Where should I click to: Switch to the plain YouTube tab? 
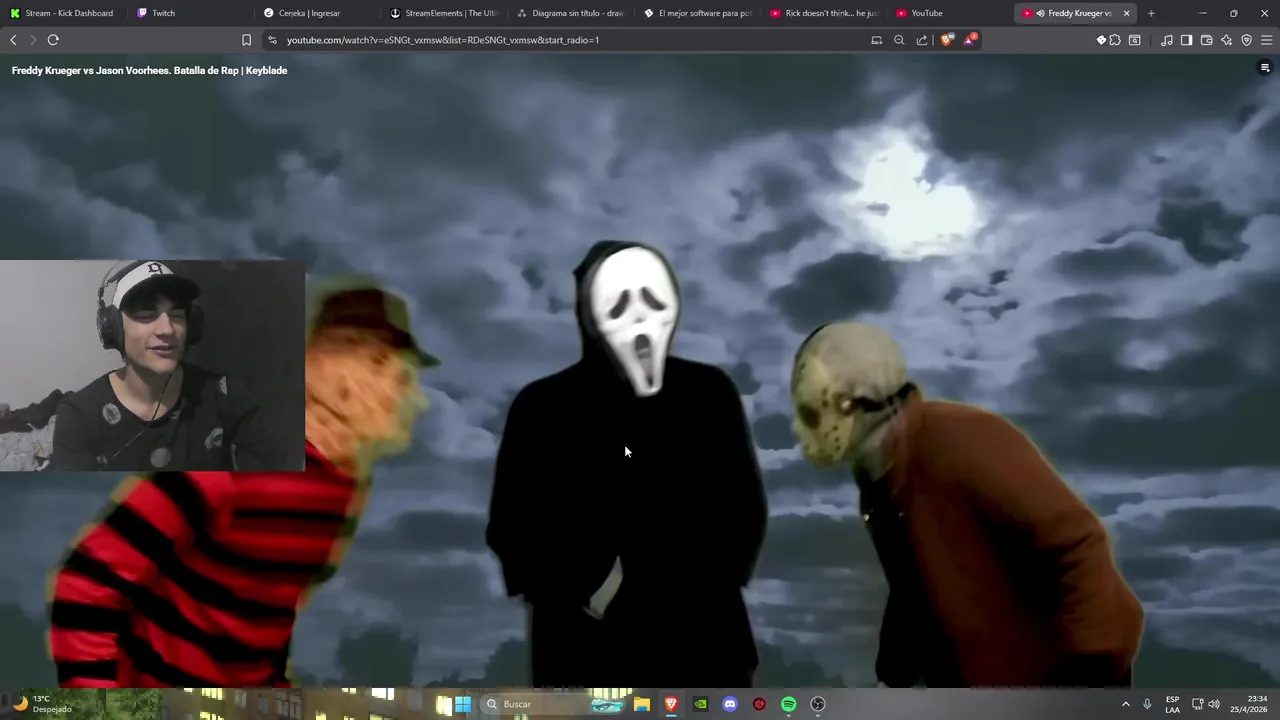(x=949, y=13)
